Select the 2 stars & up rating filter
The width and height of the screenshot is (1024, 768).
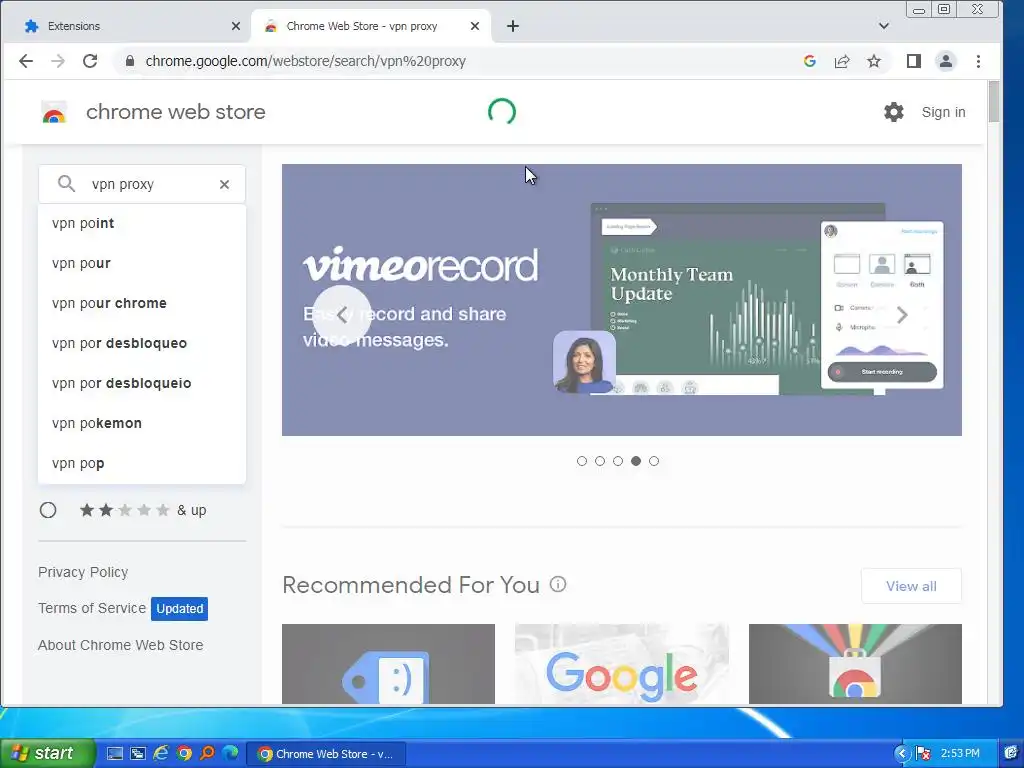[x=48, y=510]
